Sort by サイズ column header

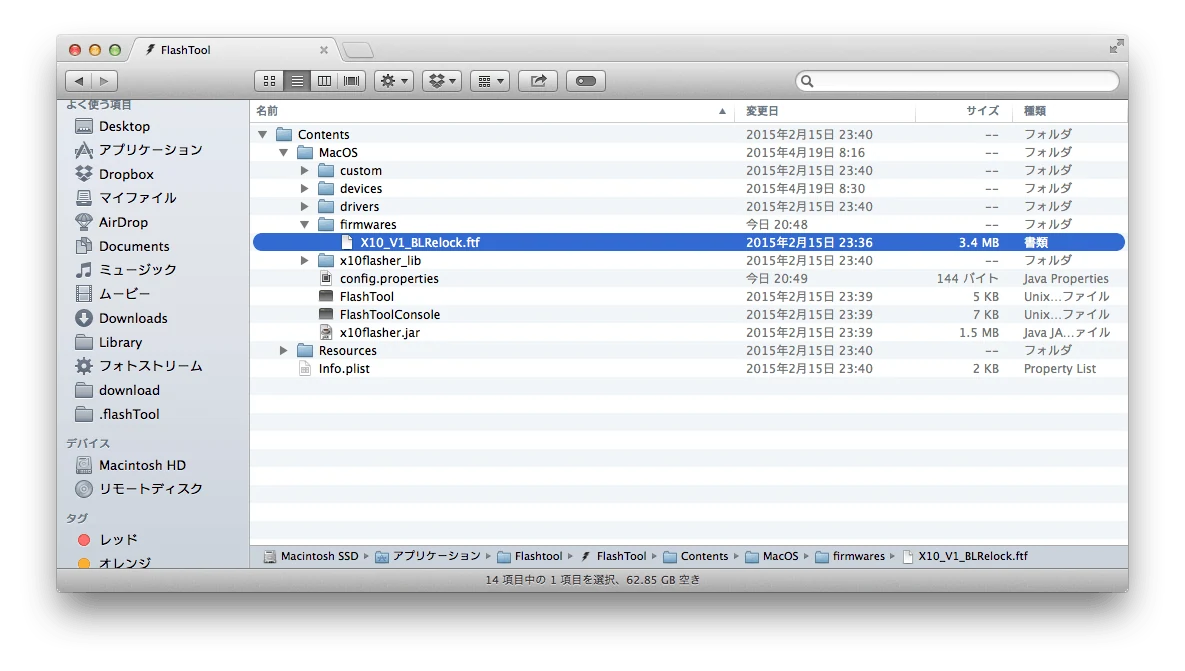964,111
